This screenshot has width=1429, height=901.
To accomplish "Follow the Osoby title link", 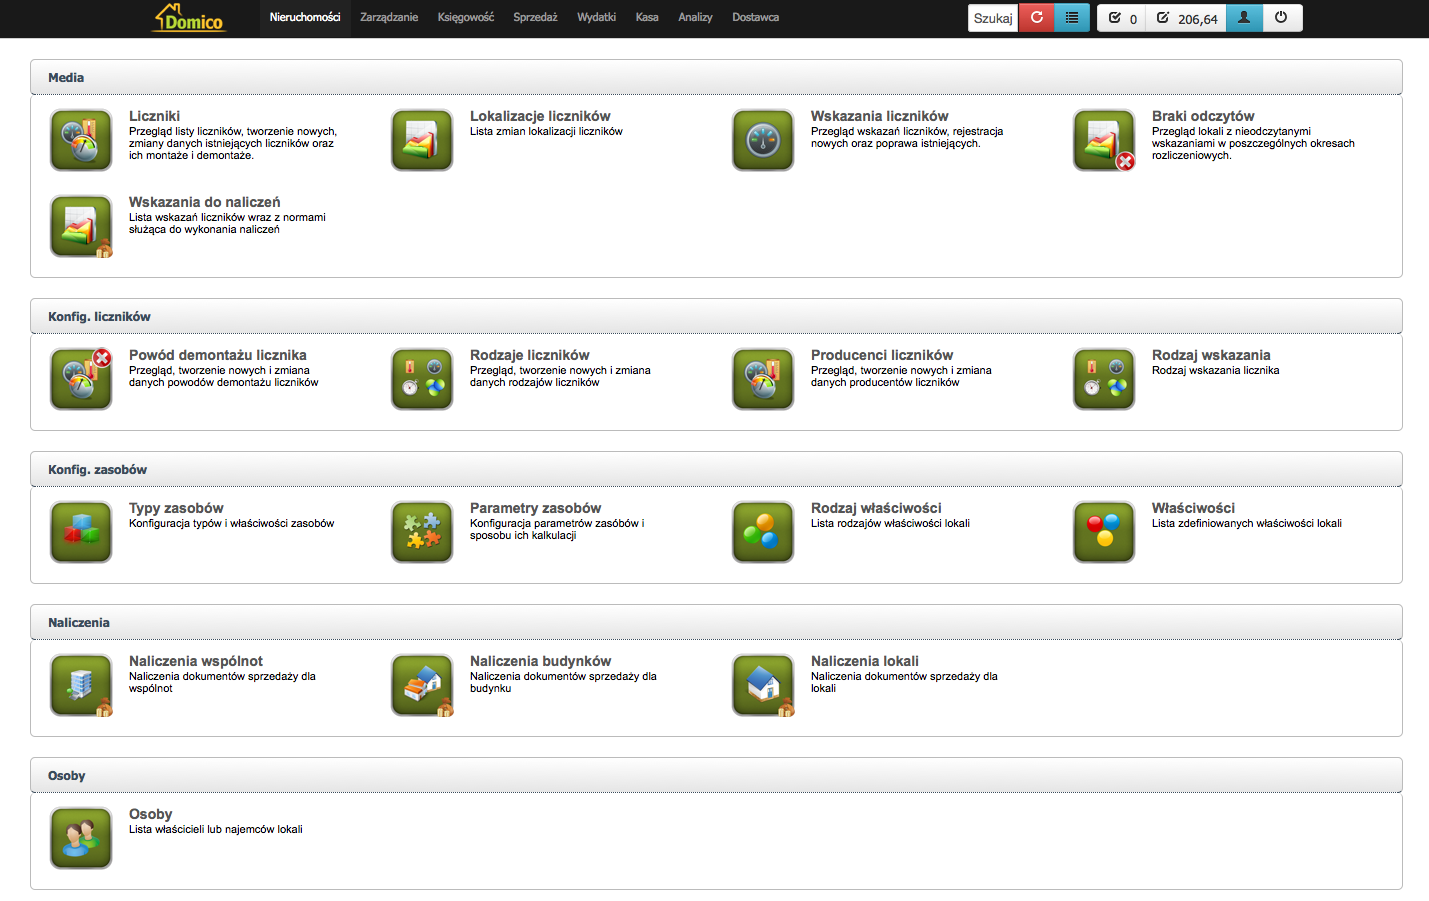I will pyautogui.click(x=151, y=814).
